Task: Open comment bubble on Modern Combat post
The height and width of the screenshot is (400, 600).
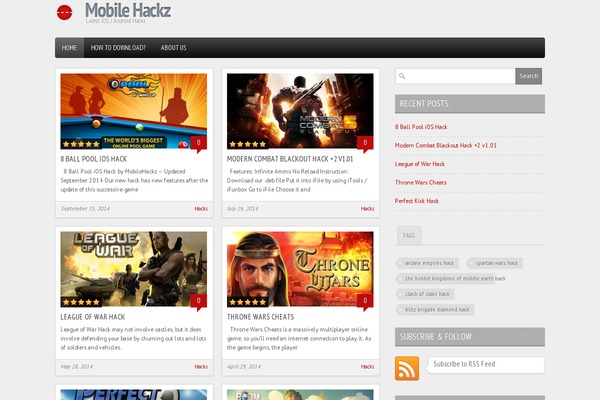Action: point(365,144)
